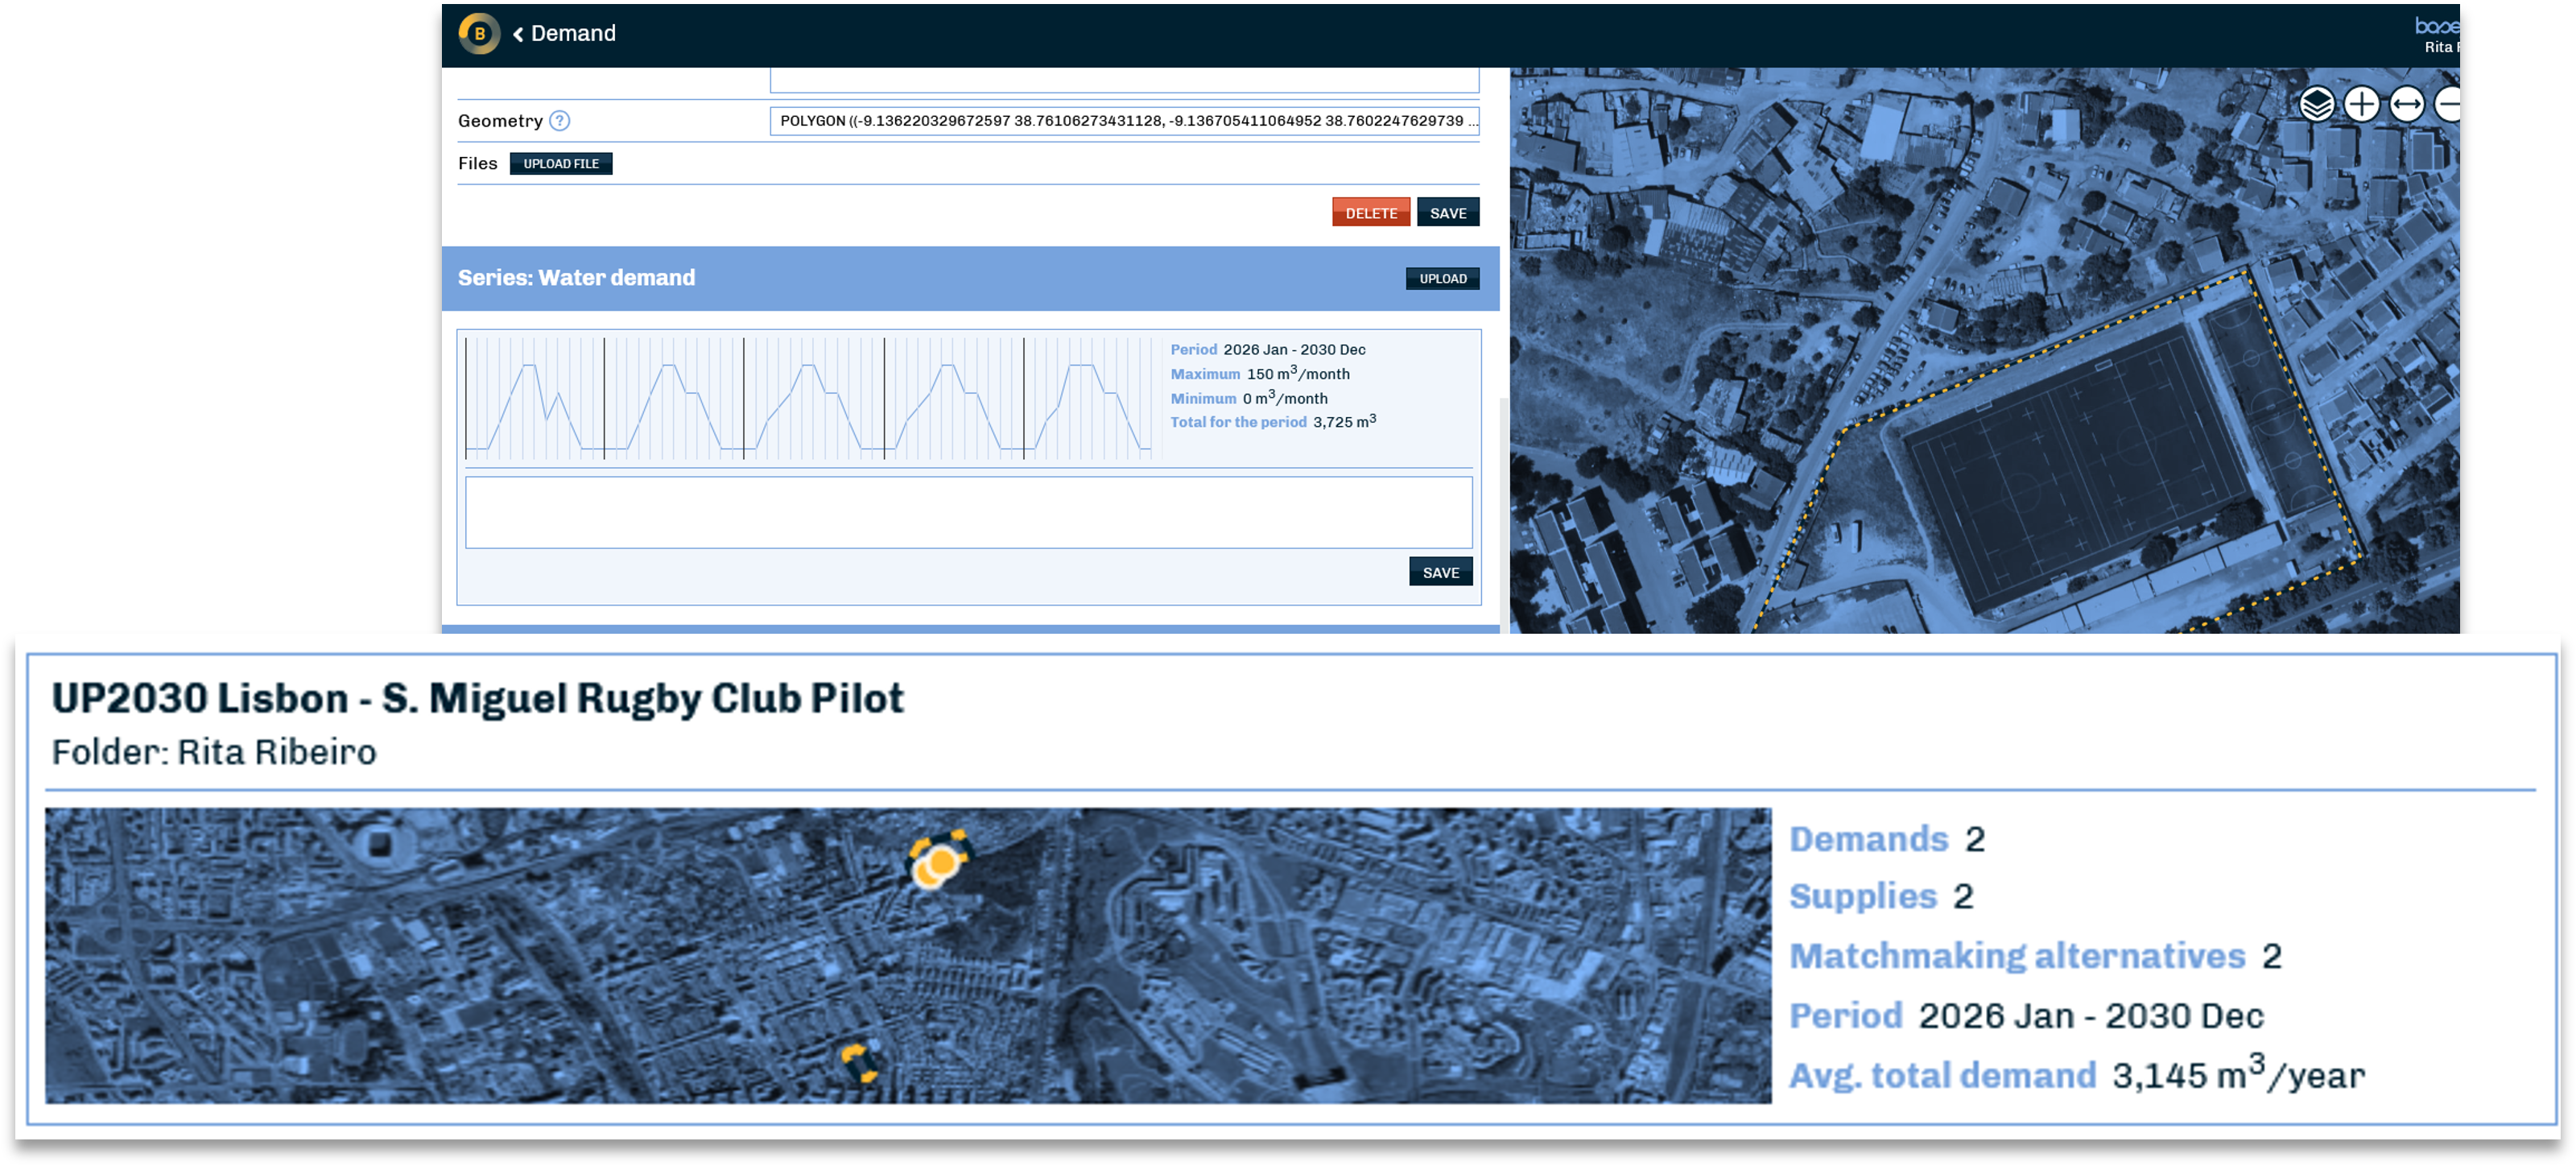
Task: Click 'Matchmaking alternatives' label
Action: (2017, 956)
